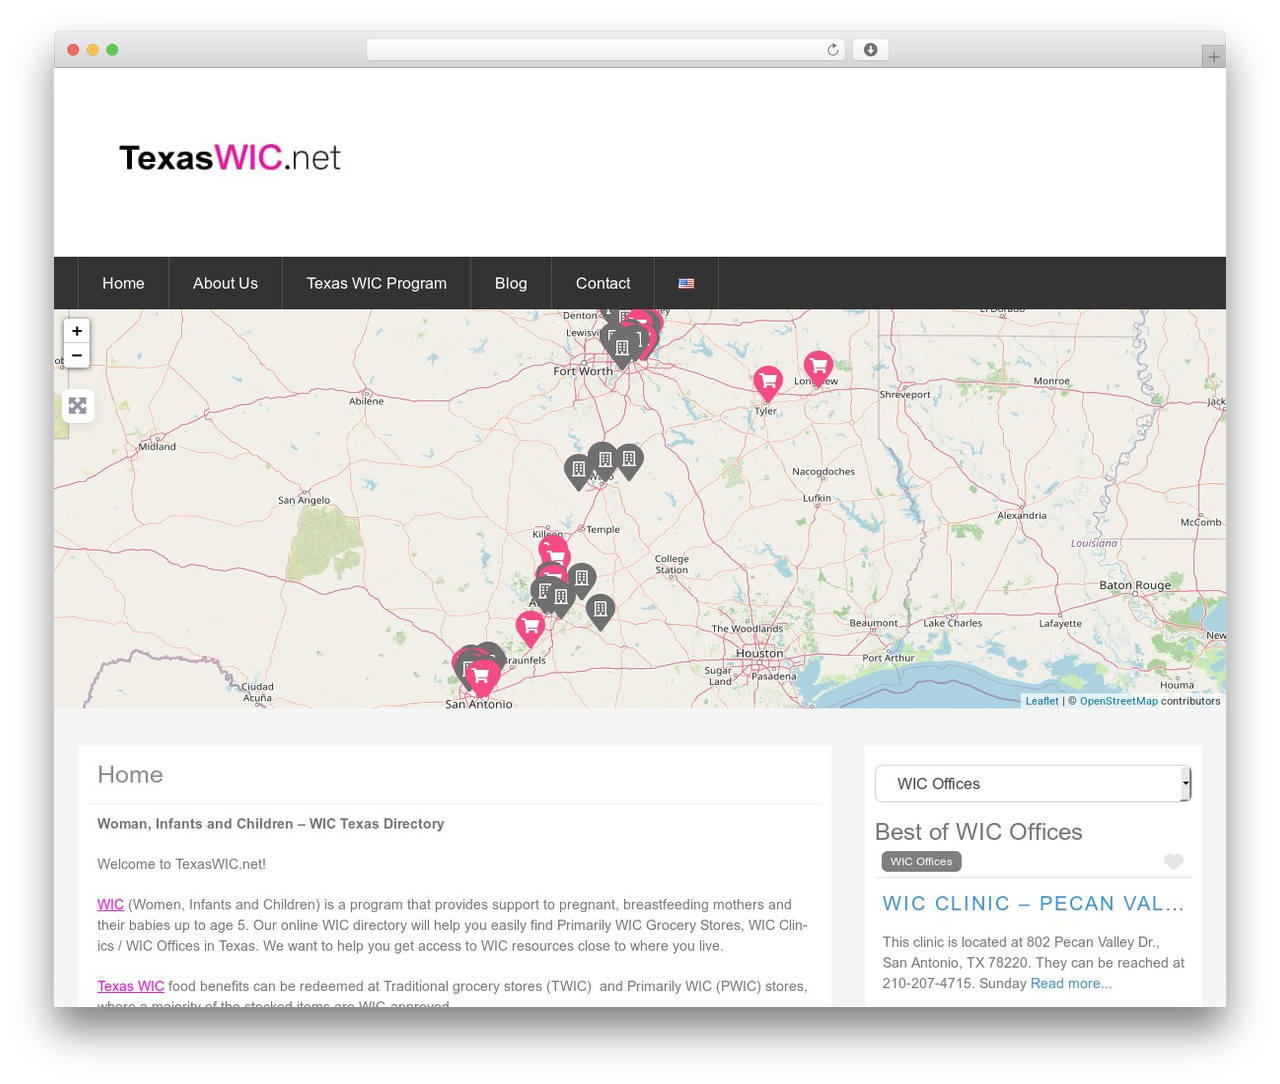This screenshot has height=1084, width=1280.
Task: Open the Blog menu item
Action: pos(511,283)
